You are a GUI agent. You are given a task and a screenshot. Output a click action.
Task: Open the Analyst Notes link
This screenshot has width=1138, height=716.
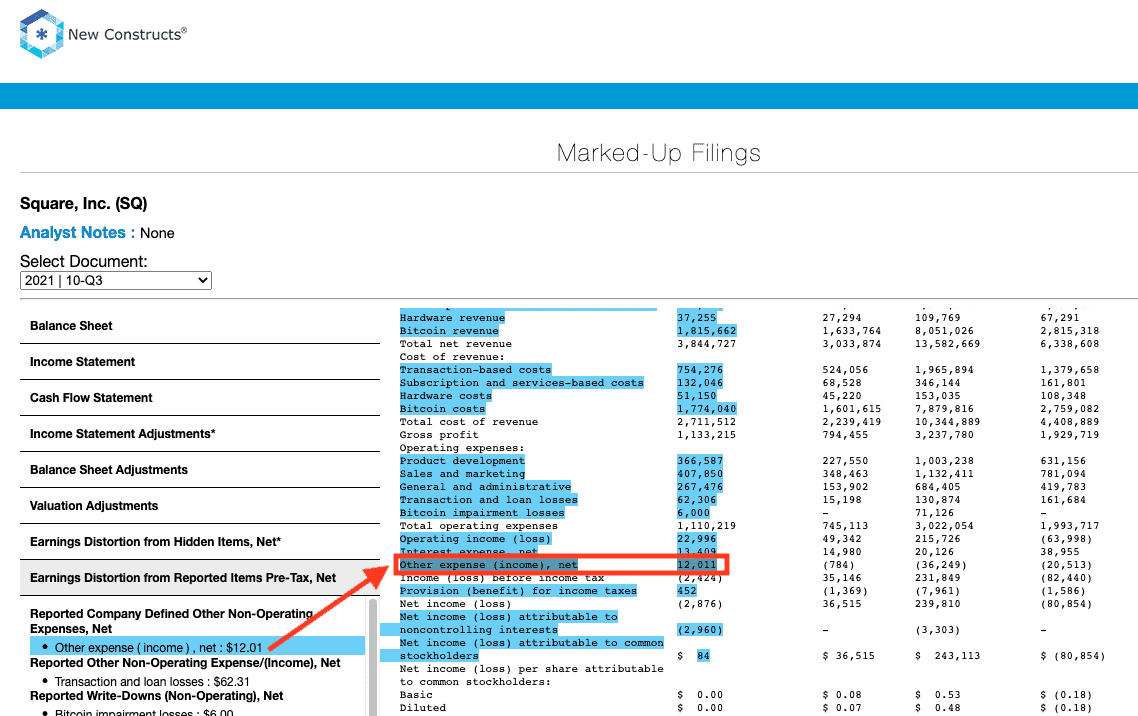77,233
